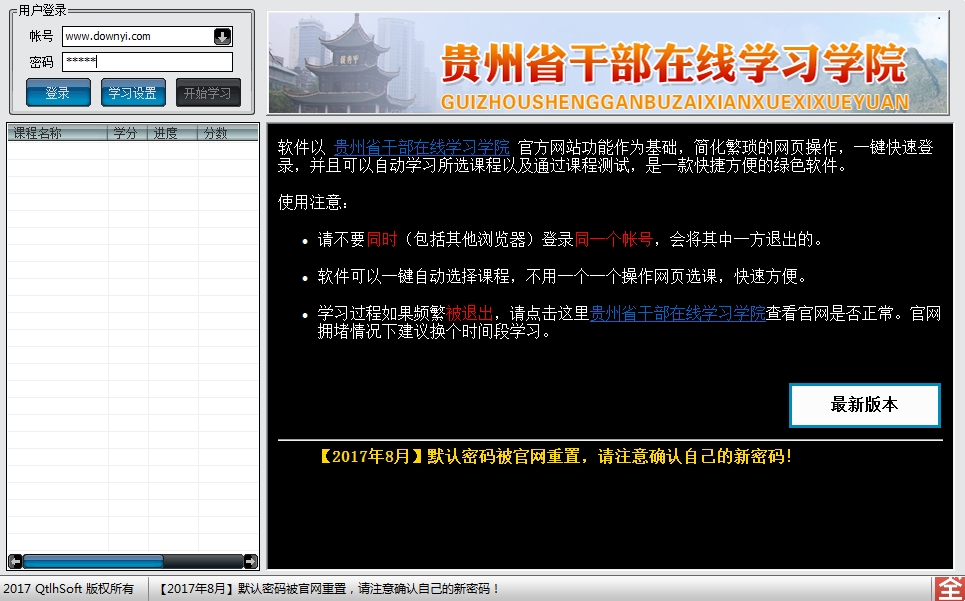This screenshot has height=601, width=965.
Task: Click the 分数 column header
Action: point(215,131)
